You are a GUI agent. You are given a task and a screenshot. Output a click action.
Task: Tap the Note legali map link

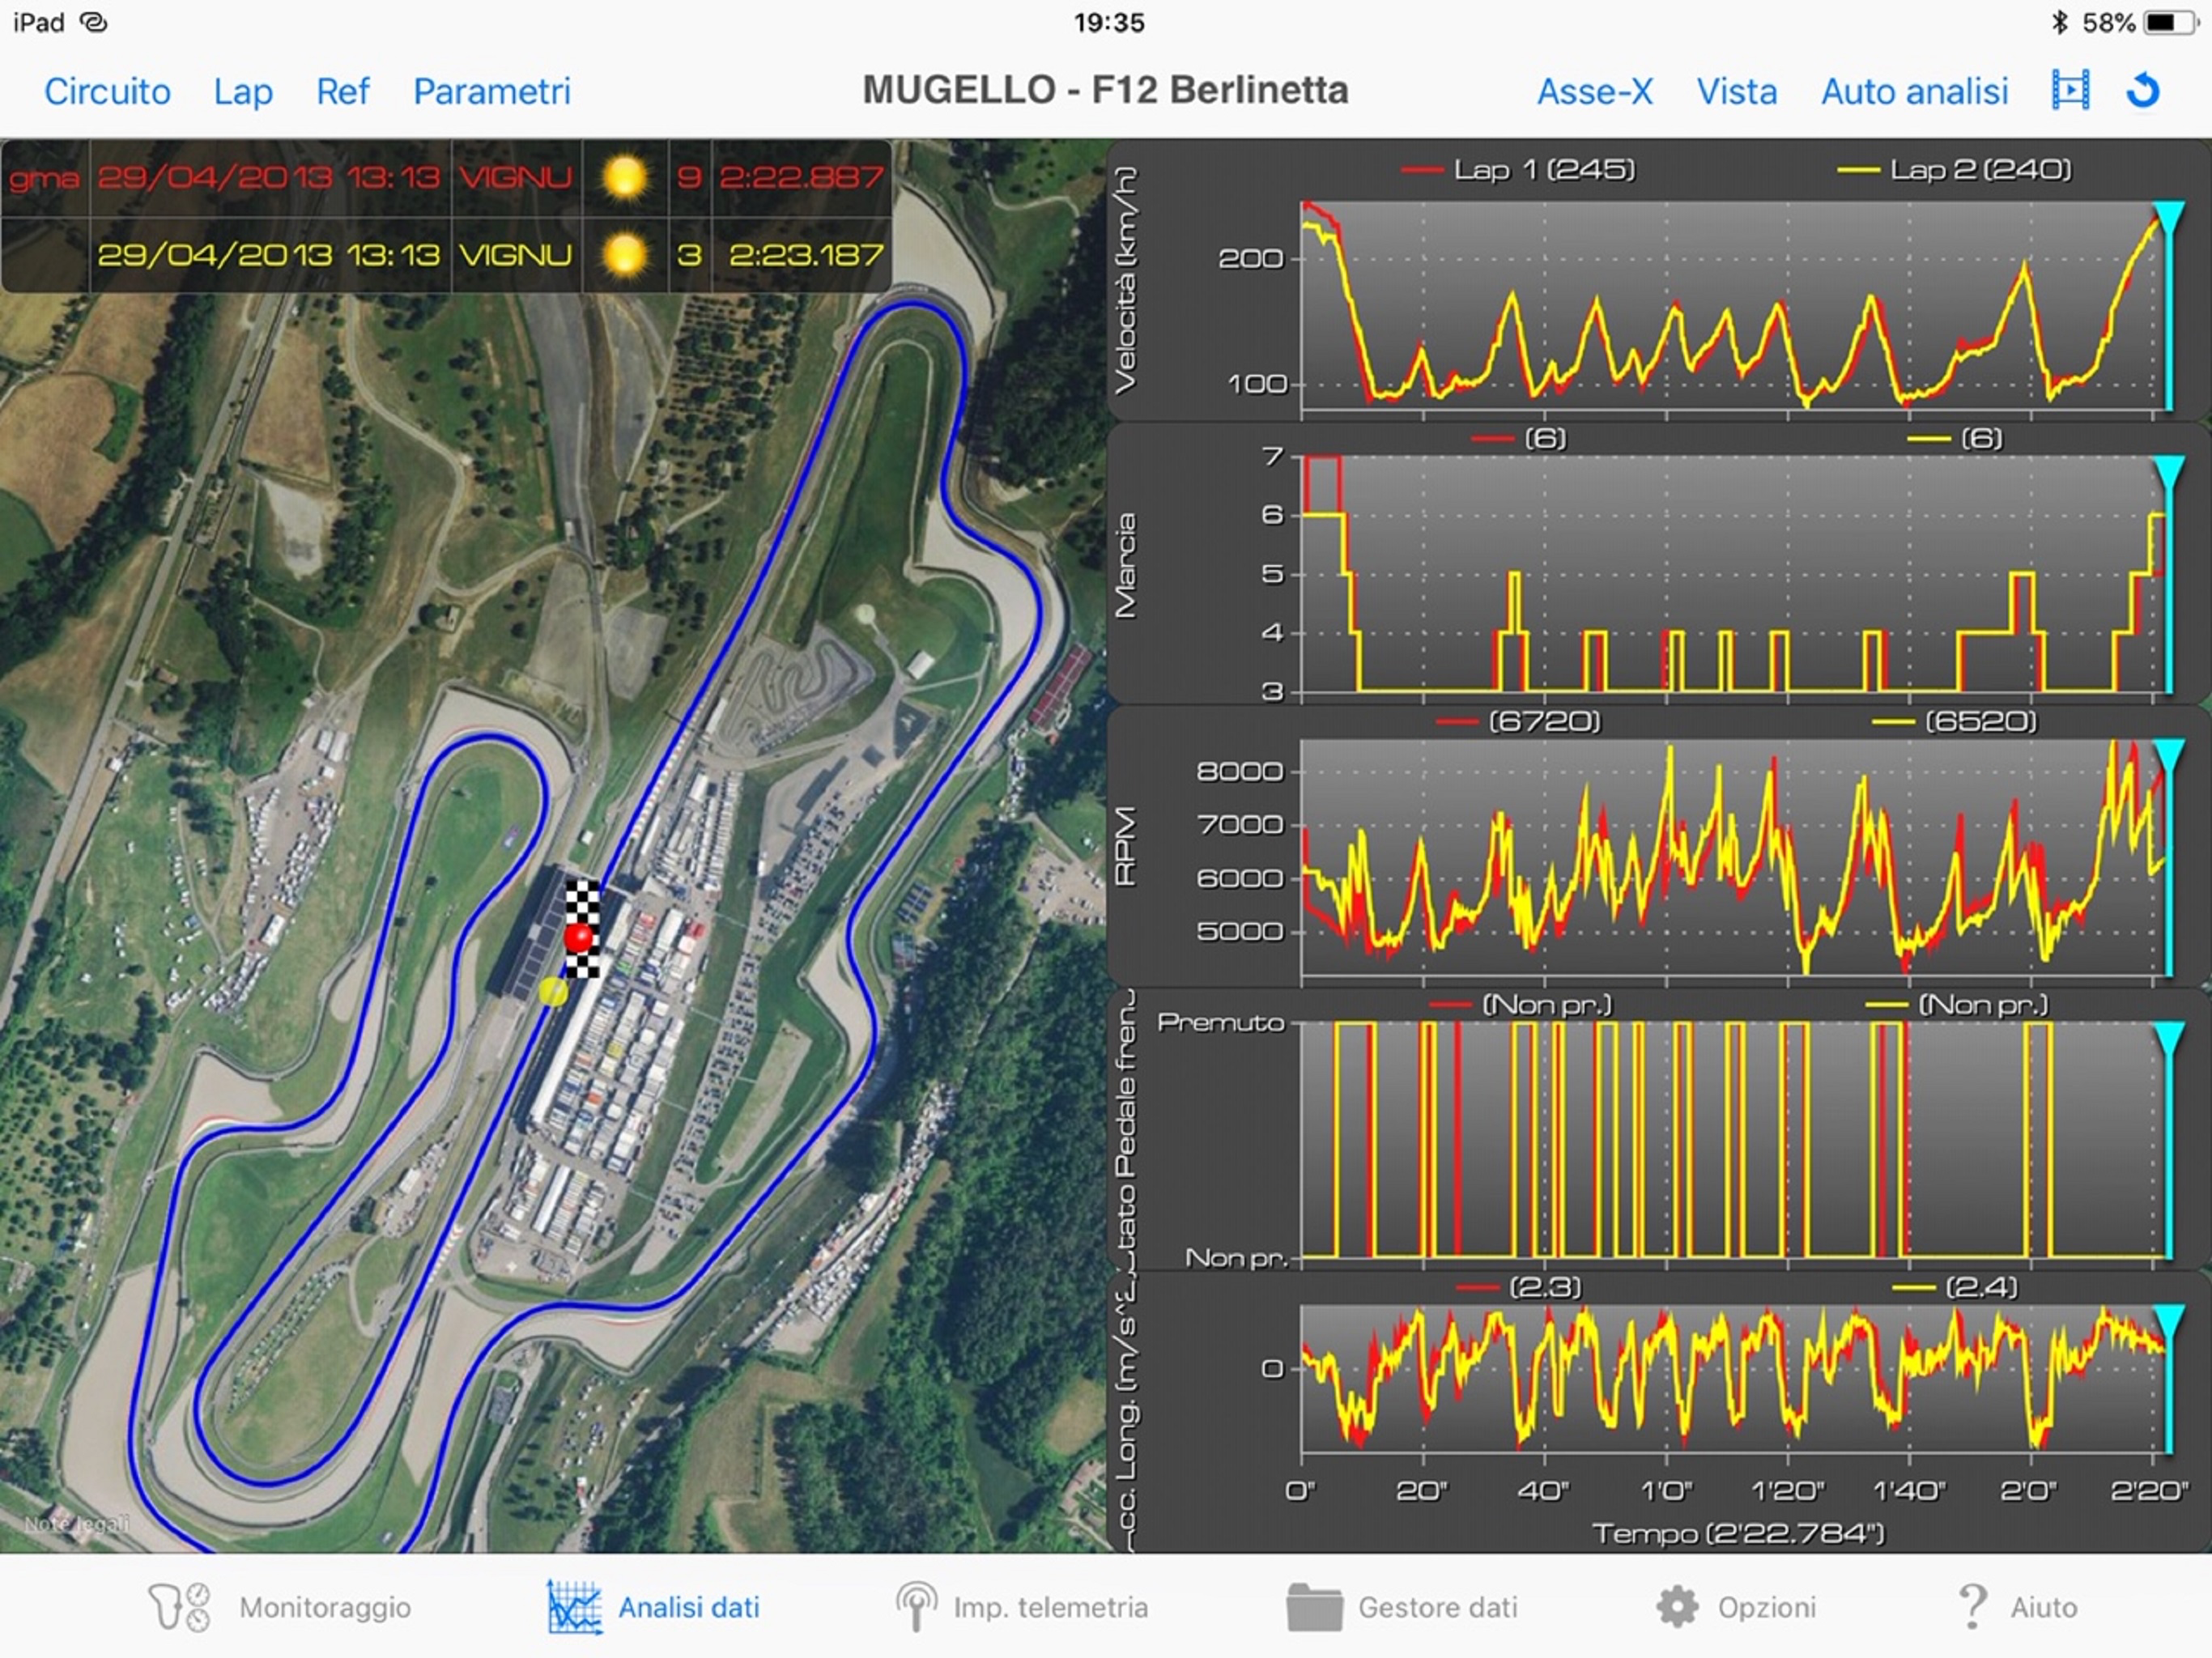pos(77,1524)
